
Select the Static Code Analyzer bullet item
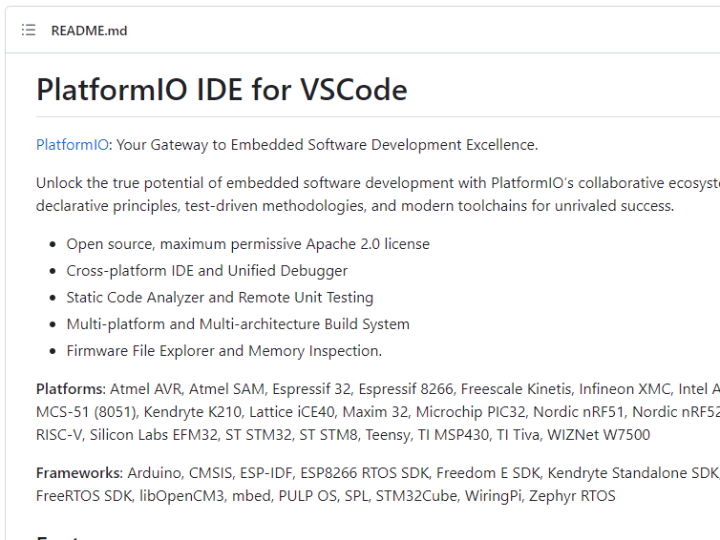(x=220, y=298)
